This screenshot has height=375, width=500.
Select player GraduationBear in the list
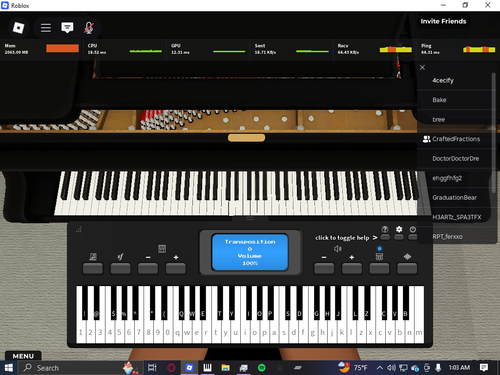point(455,198)
